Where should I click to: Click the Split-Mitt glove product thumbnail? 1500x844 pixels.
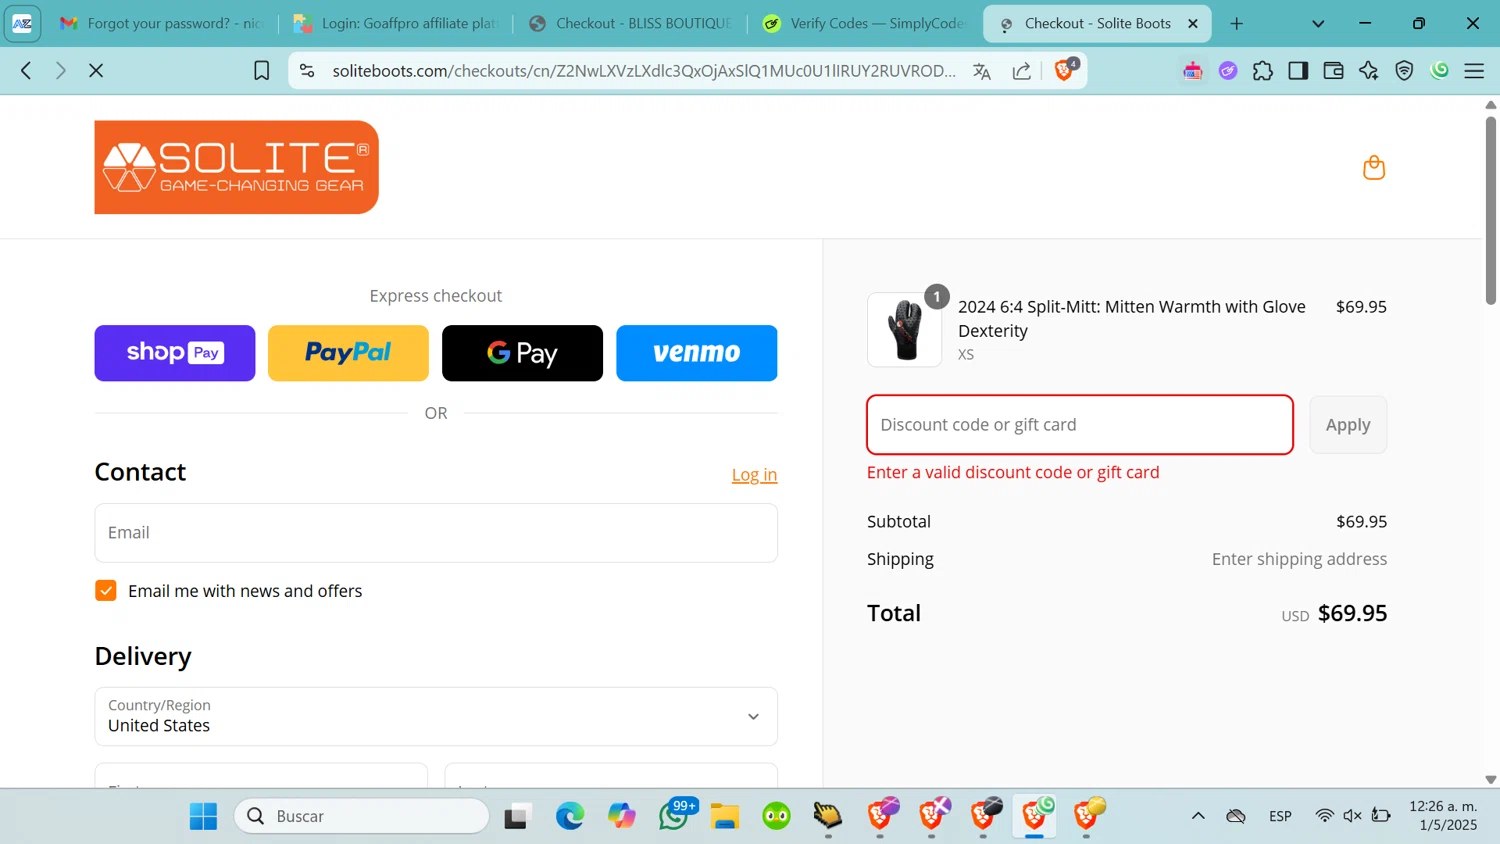point(905,330)
